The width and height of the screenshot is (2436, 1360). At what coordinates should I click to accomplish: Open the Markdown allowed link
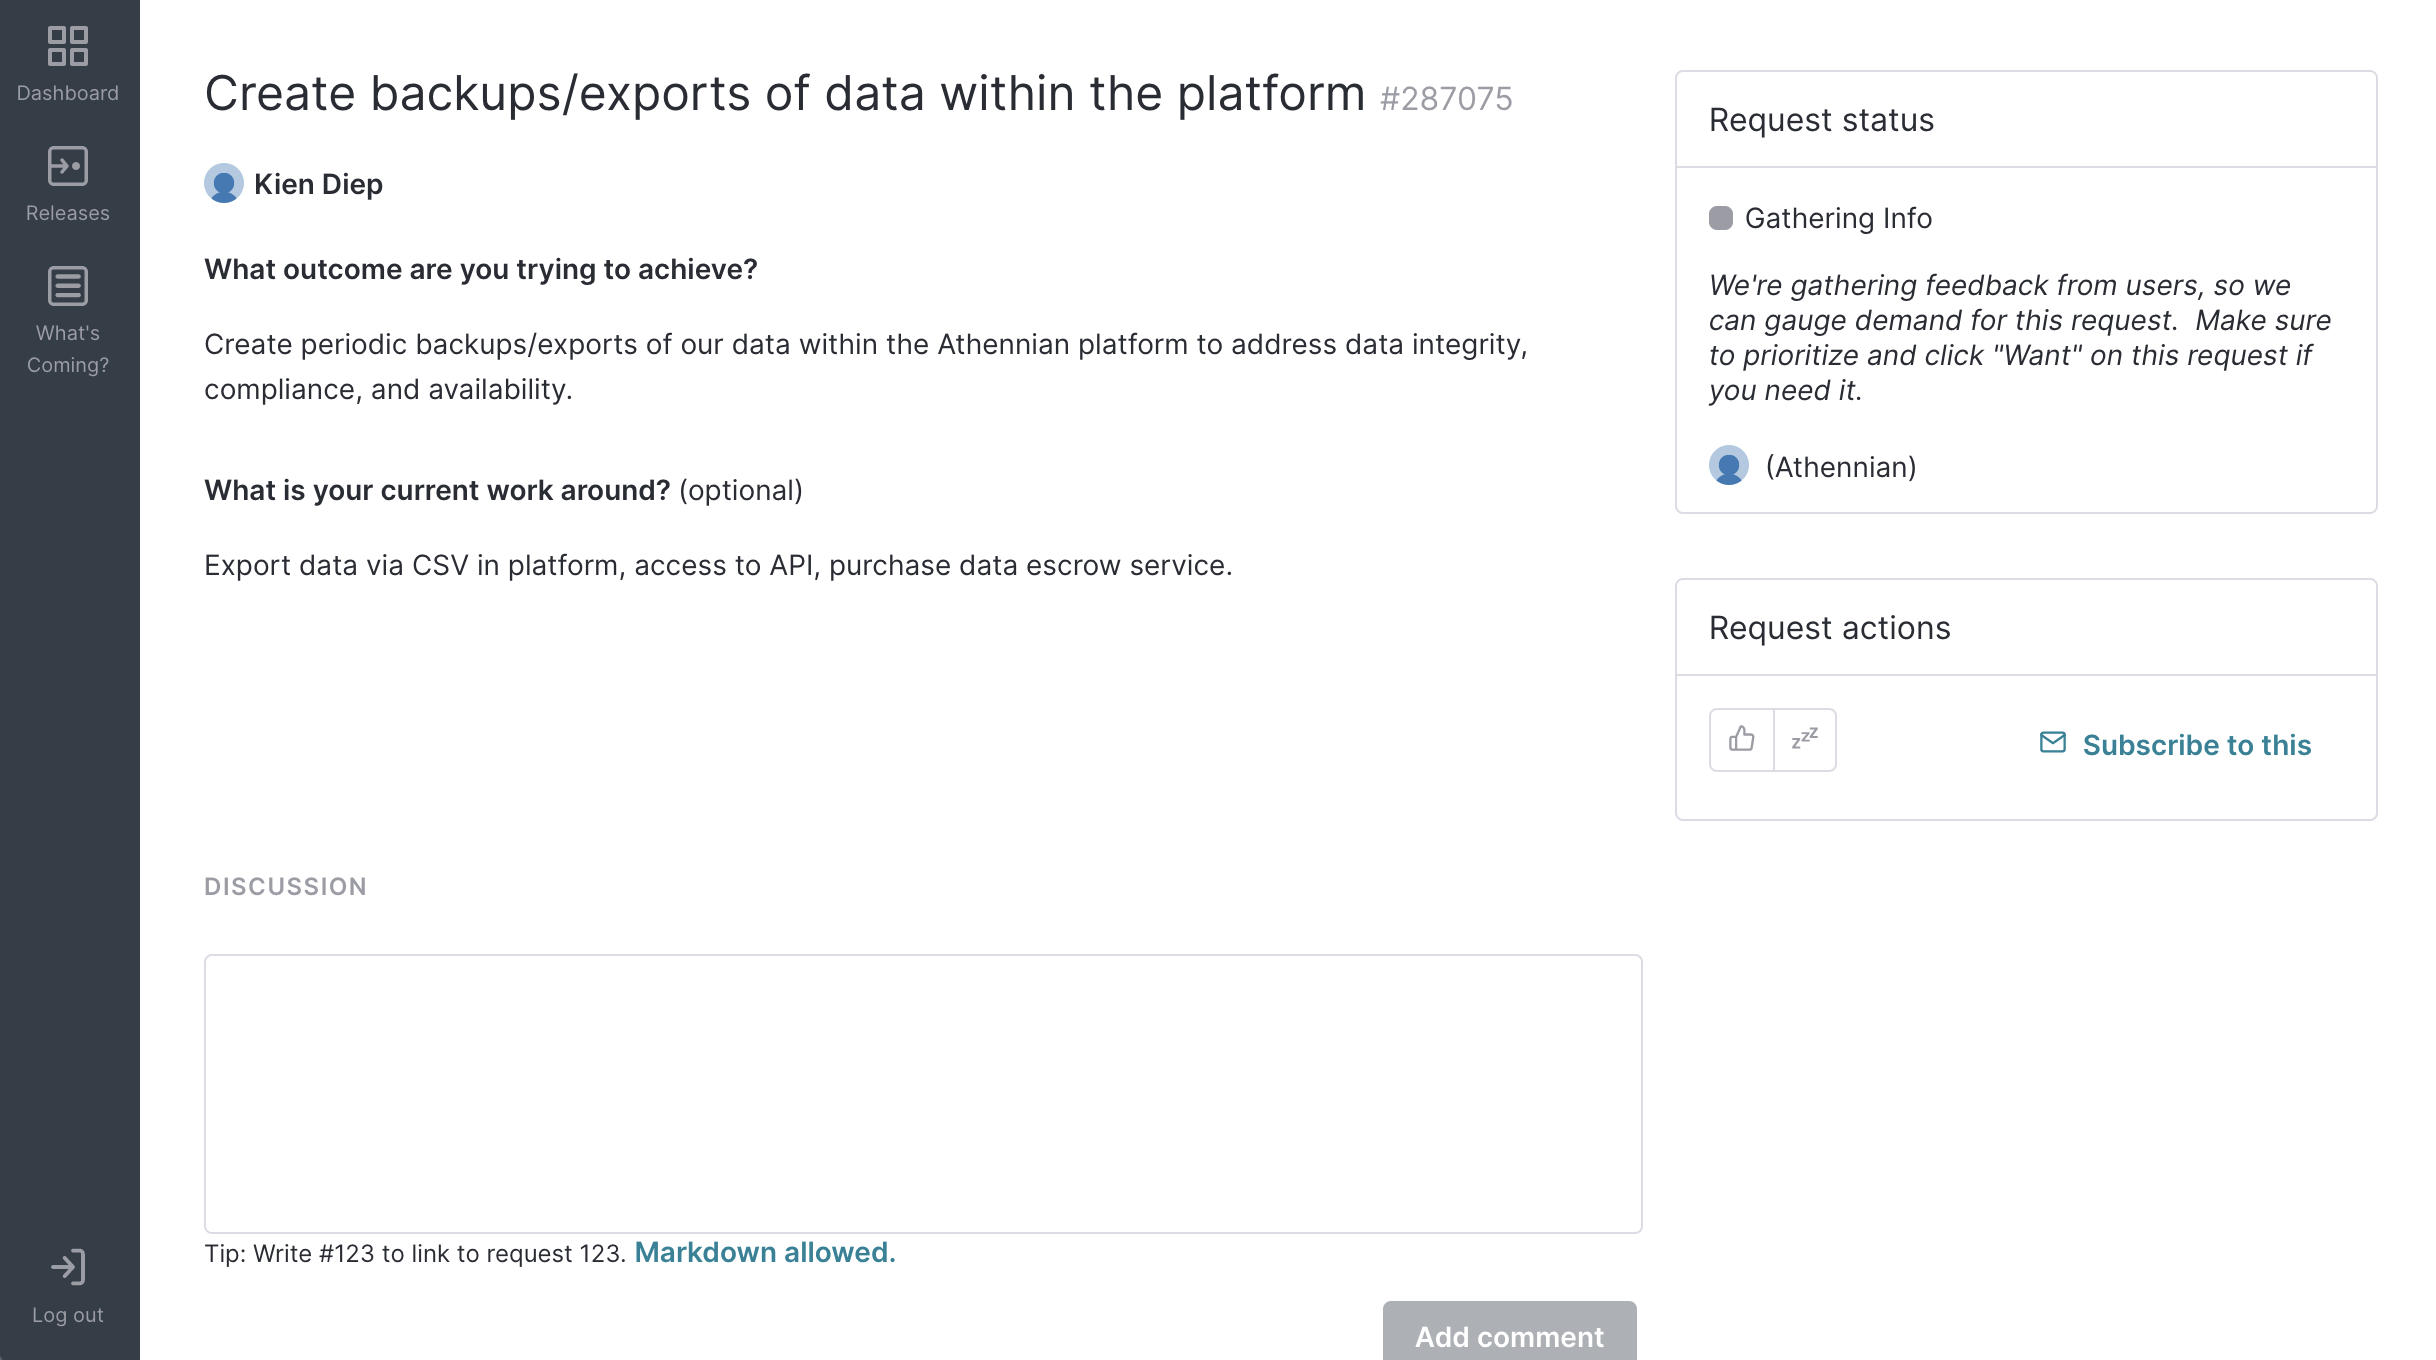pyautogui.click(x=764, y=1252)
